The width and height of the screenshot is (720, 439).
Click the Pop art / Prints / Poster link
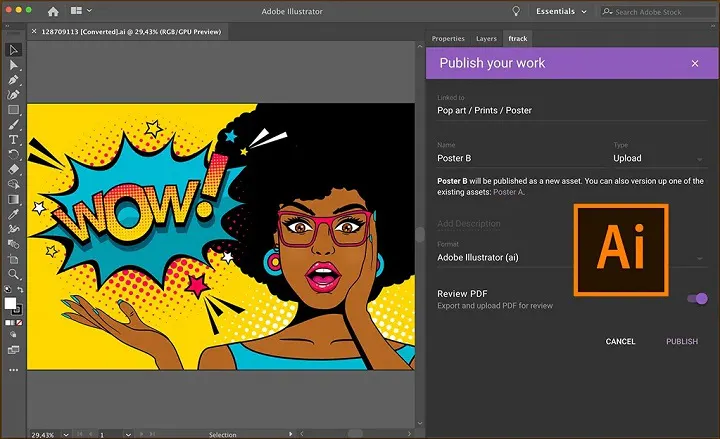pyautogui.click(x=484, y=110)
